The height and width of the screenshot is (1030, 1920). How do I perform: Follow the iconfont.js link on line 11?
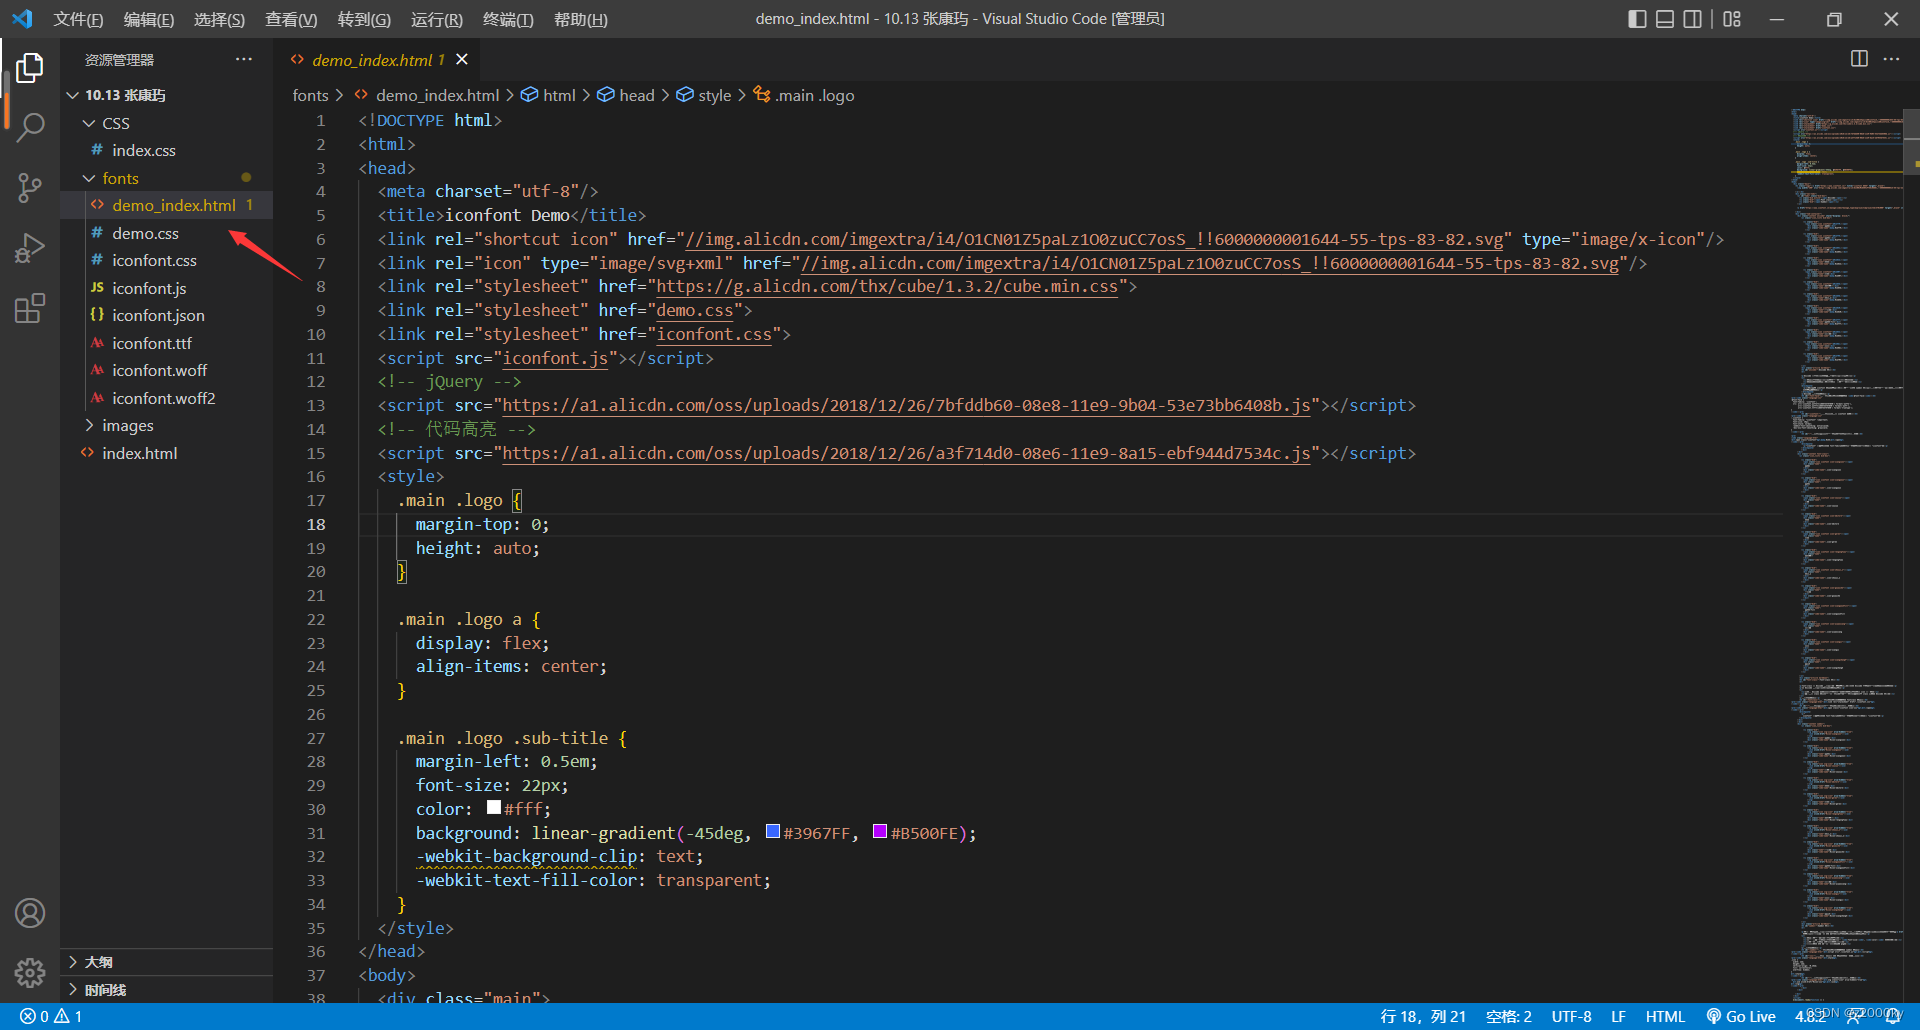555,358
